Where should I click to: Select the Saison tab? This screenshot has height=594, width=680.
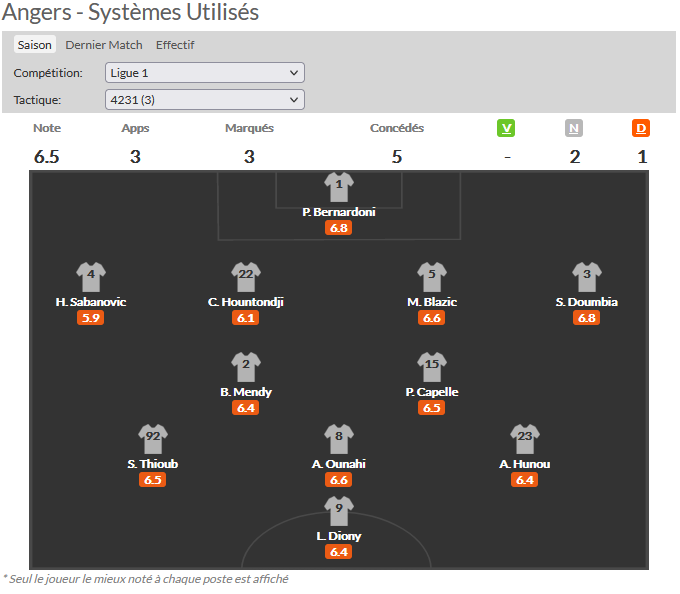tap(35, 45)
